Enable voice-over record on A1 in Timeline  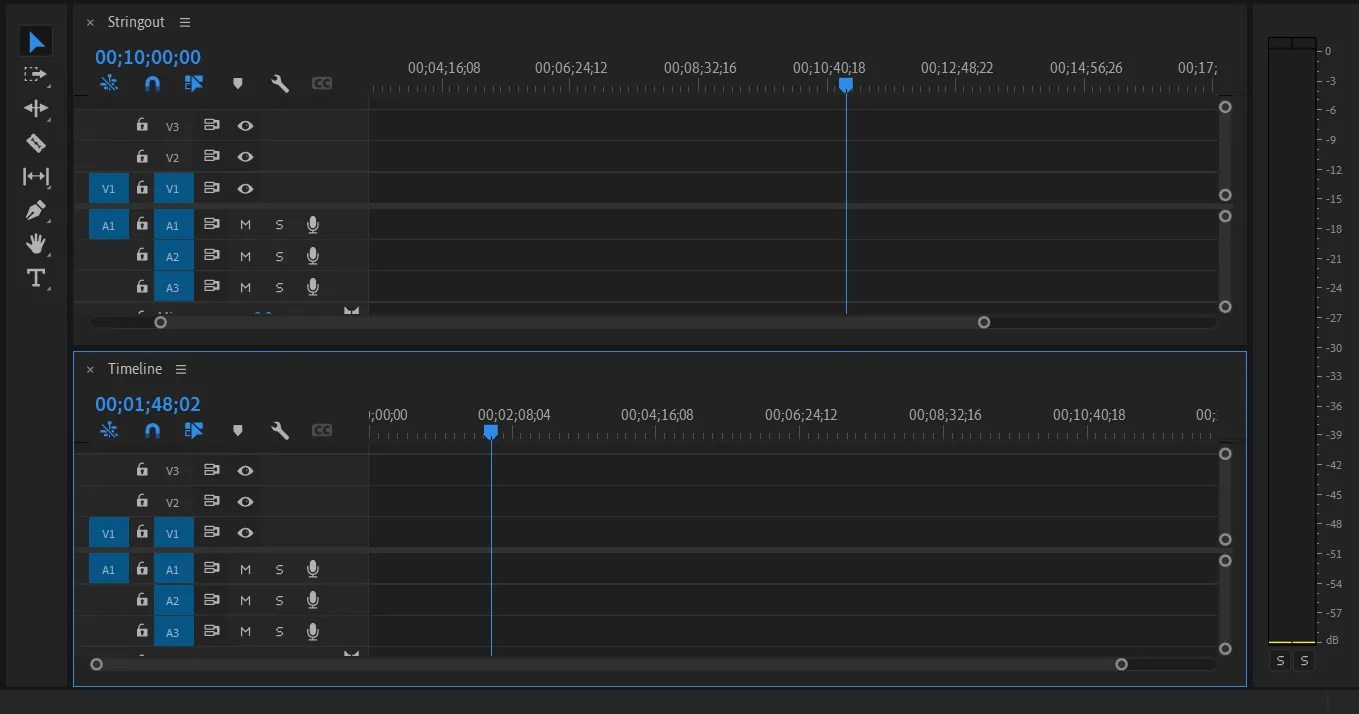(x=312, y=568)
